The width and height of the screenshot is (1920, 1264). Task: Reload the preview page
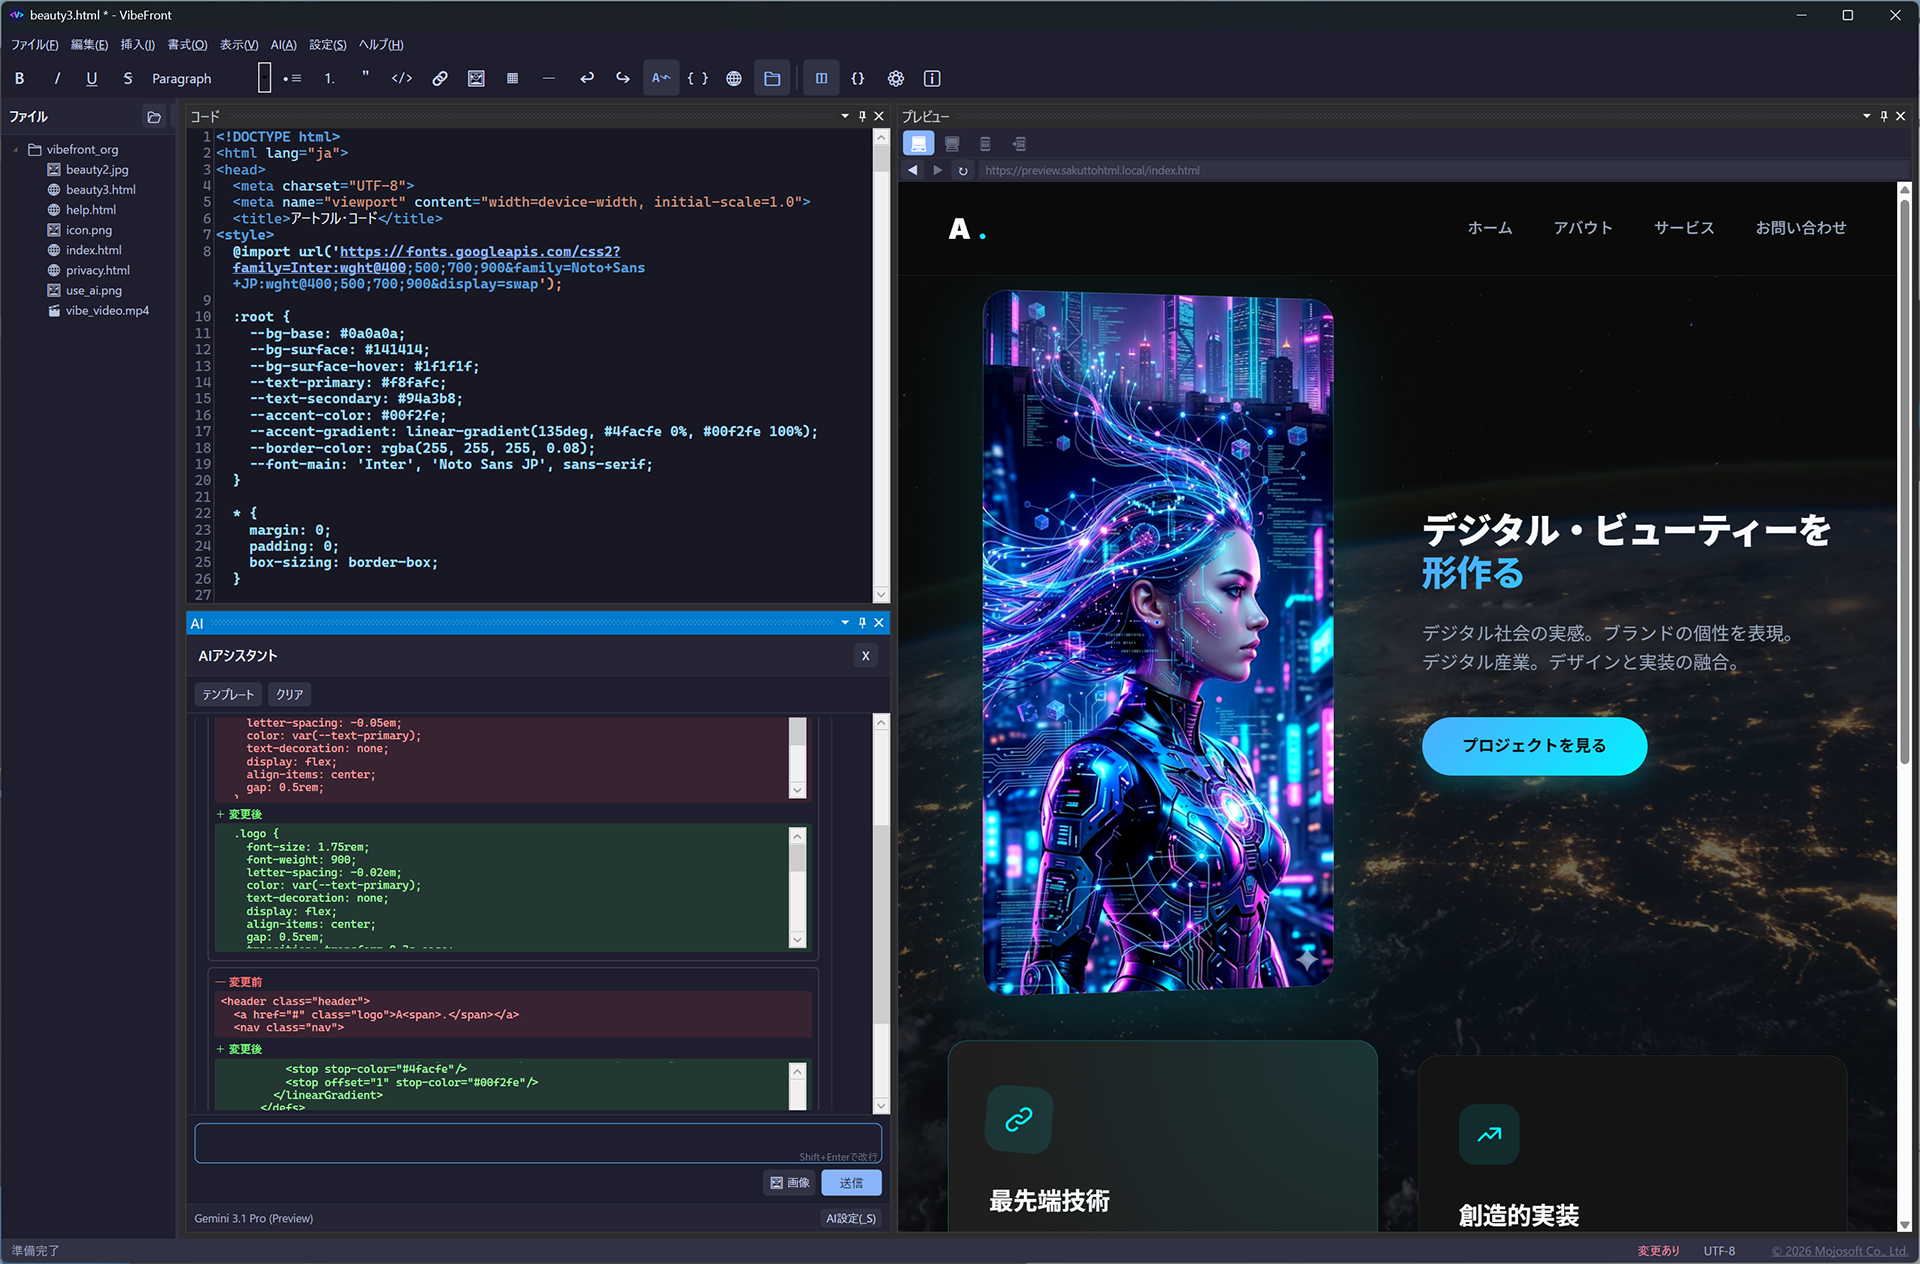(x=963, y=170)
